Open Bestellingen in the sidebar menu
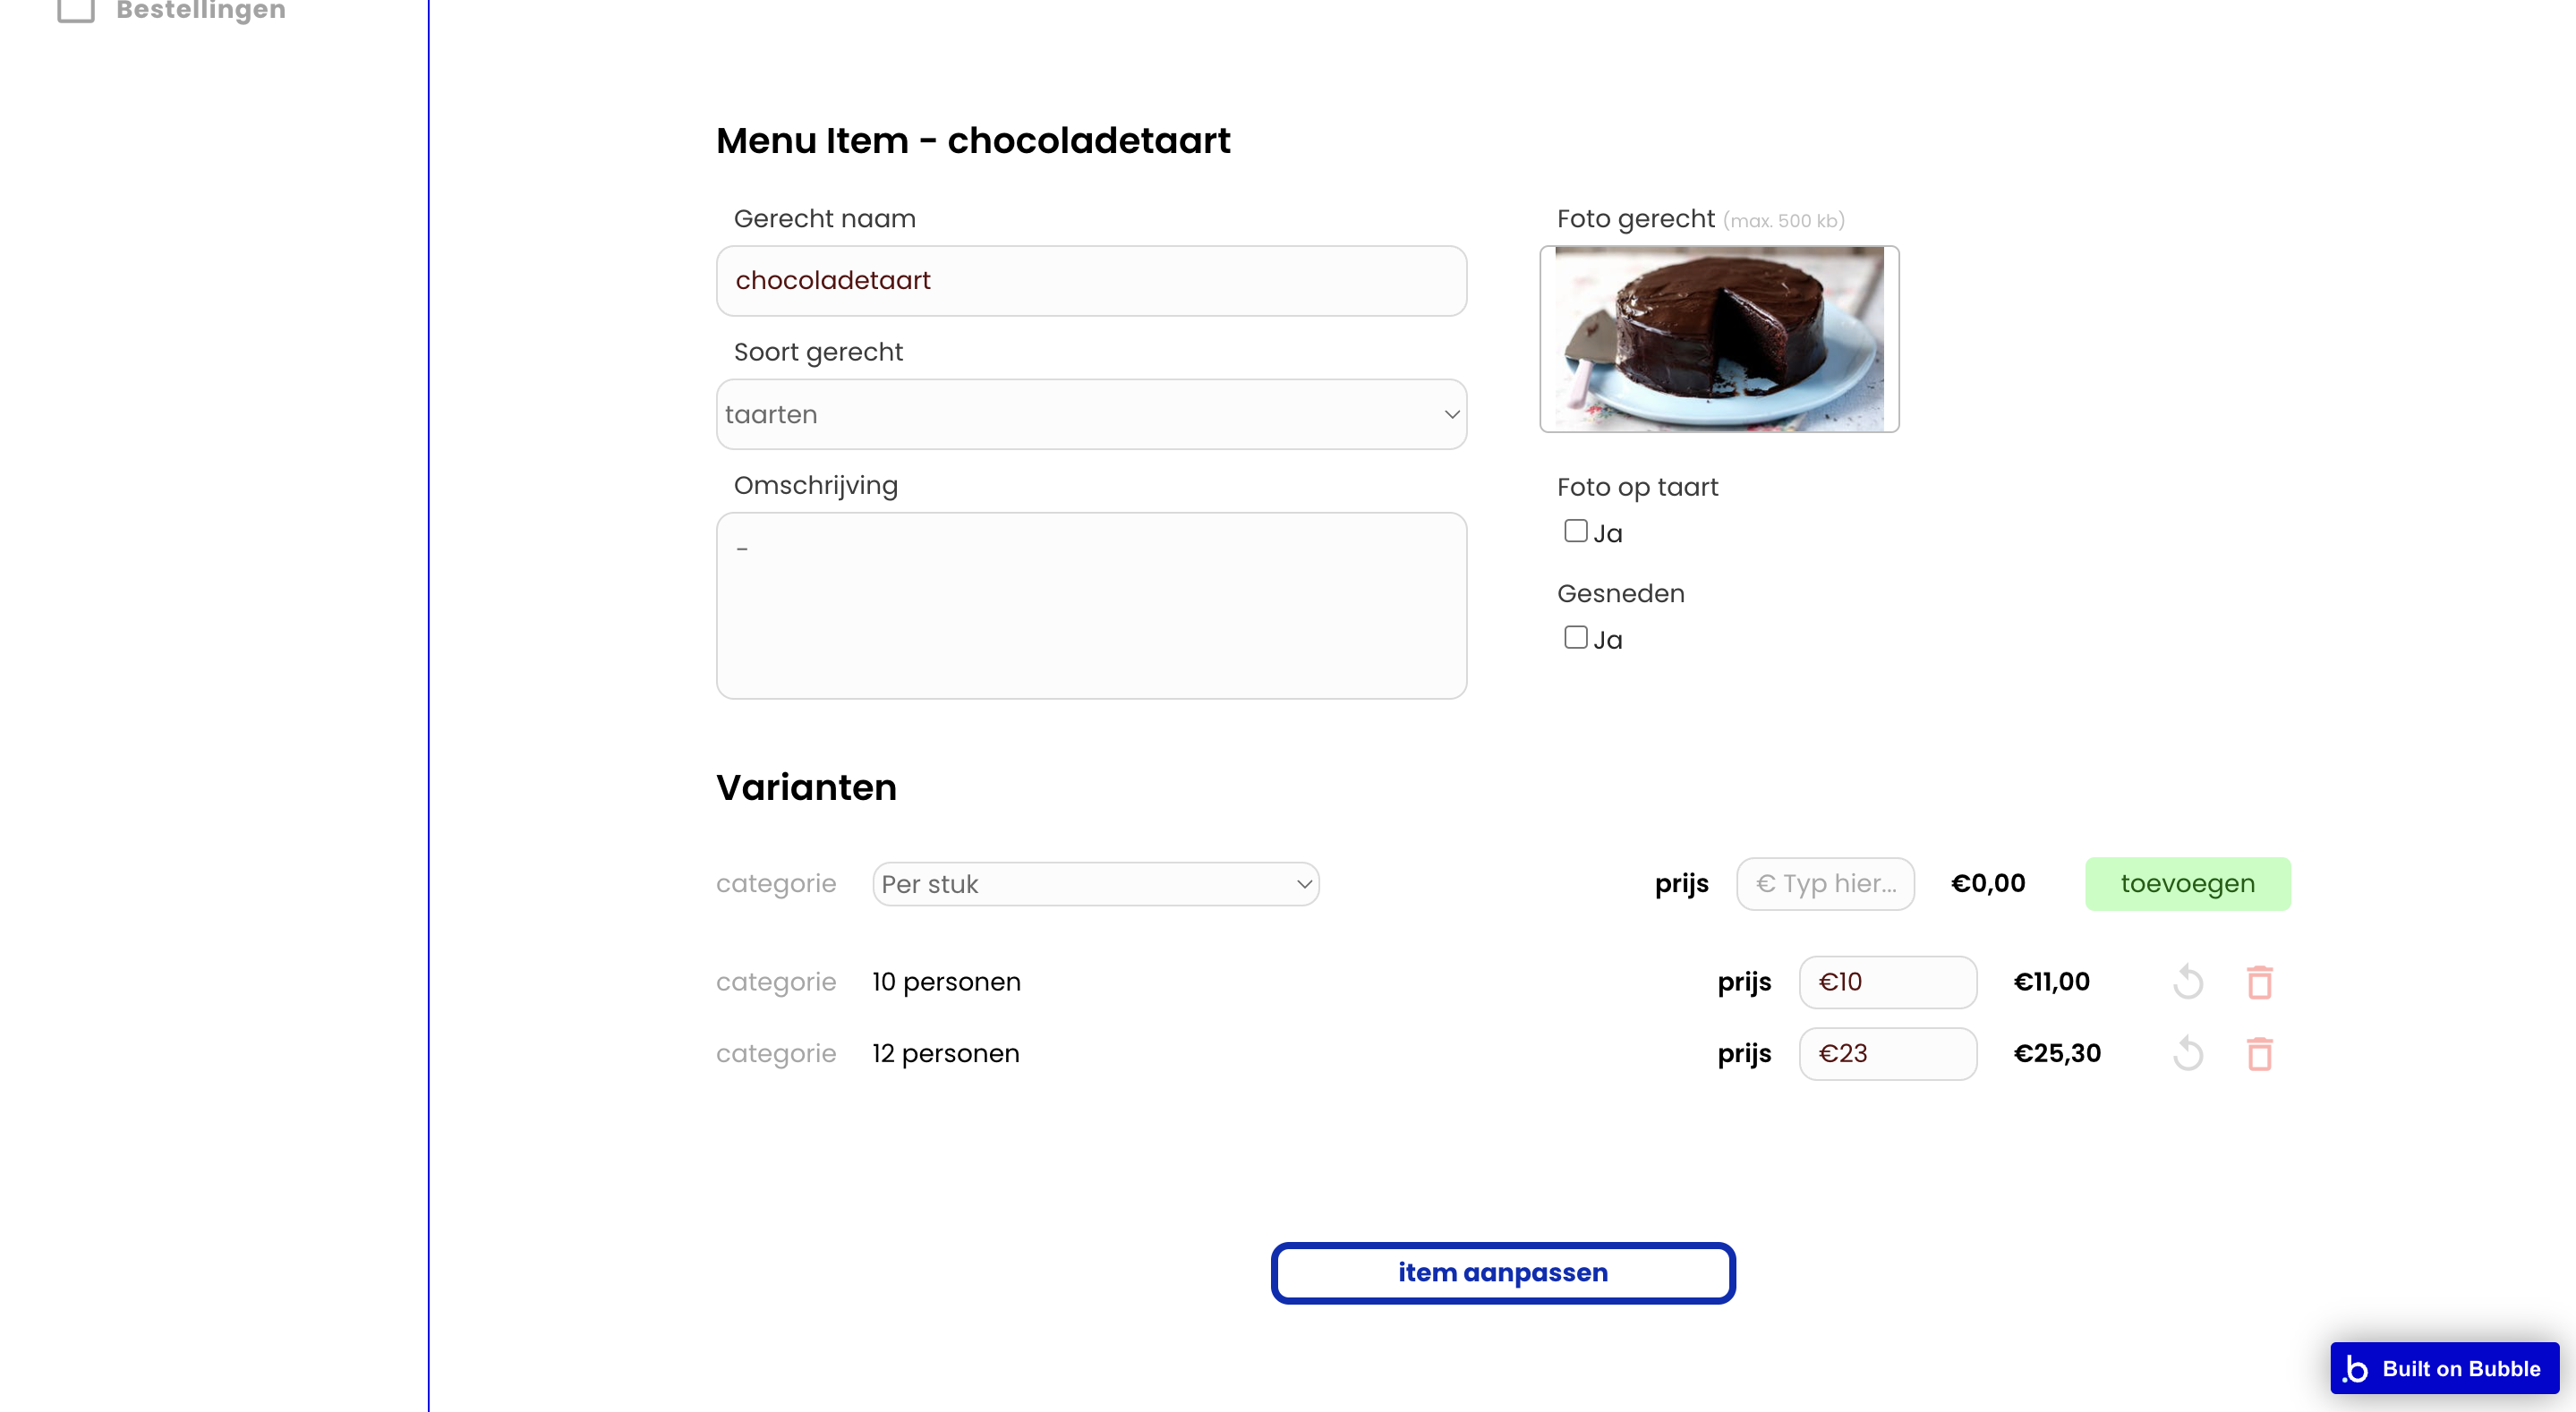This screenshot has height=1412, width=2576. (200, 10)
